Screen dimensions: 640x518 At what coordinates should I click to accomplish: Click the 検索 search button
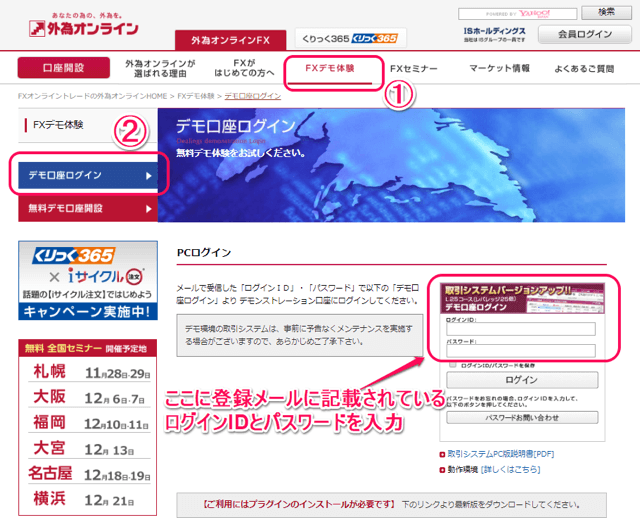tap(606, 12)
